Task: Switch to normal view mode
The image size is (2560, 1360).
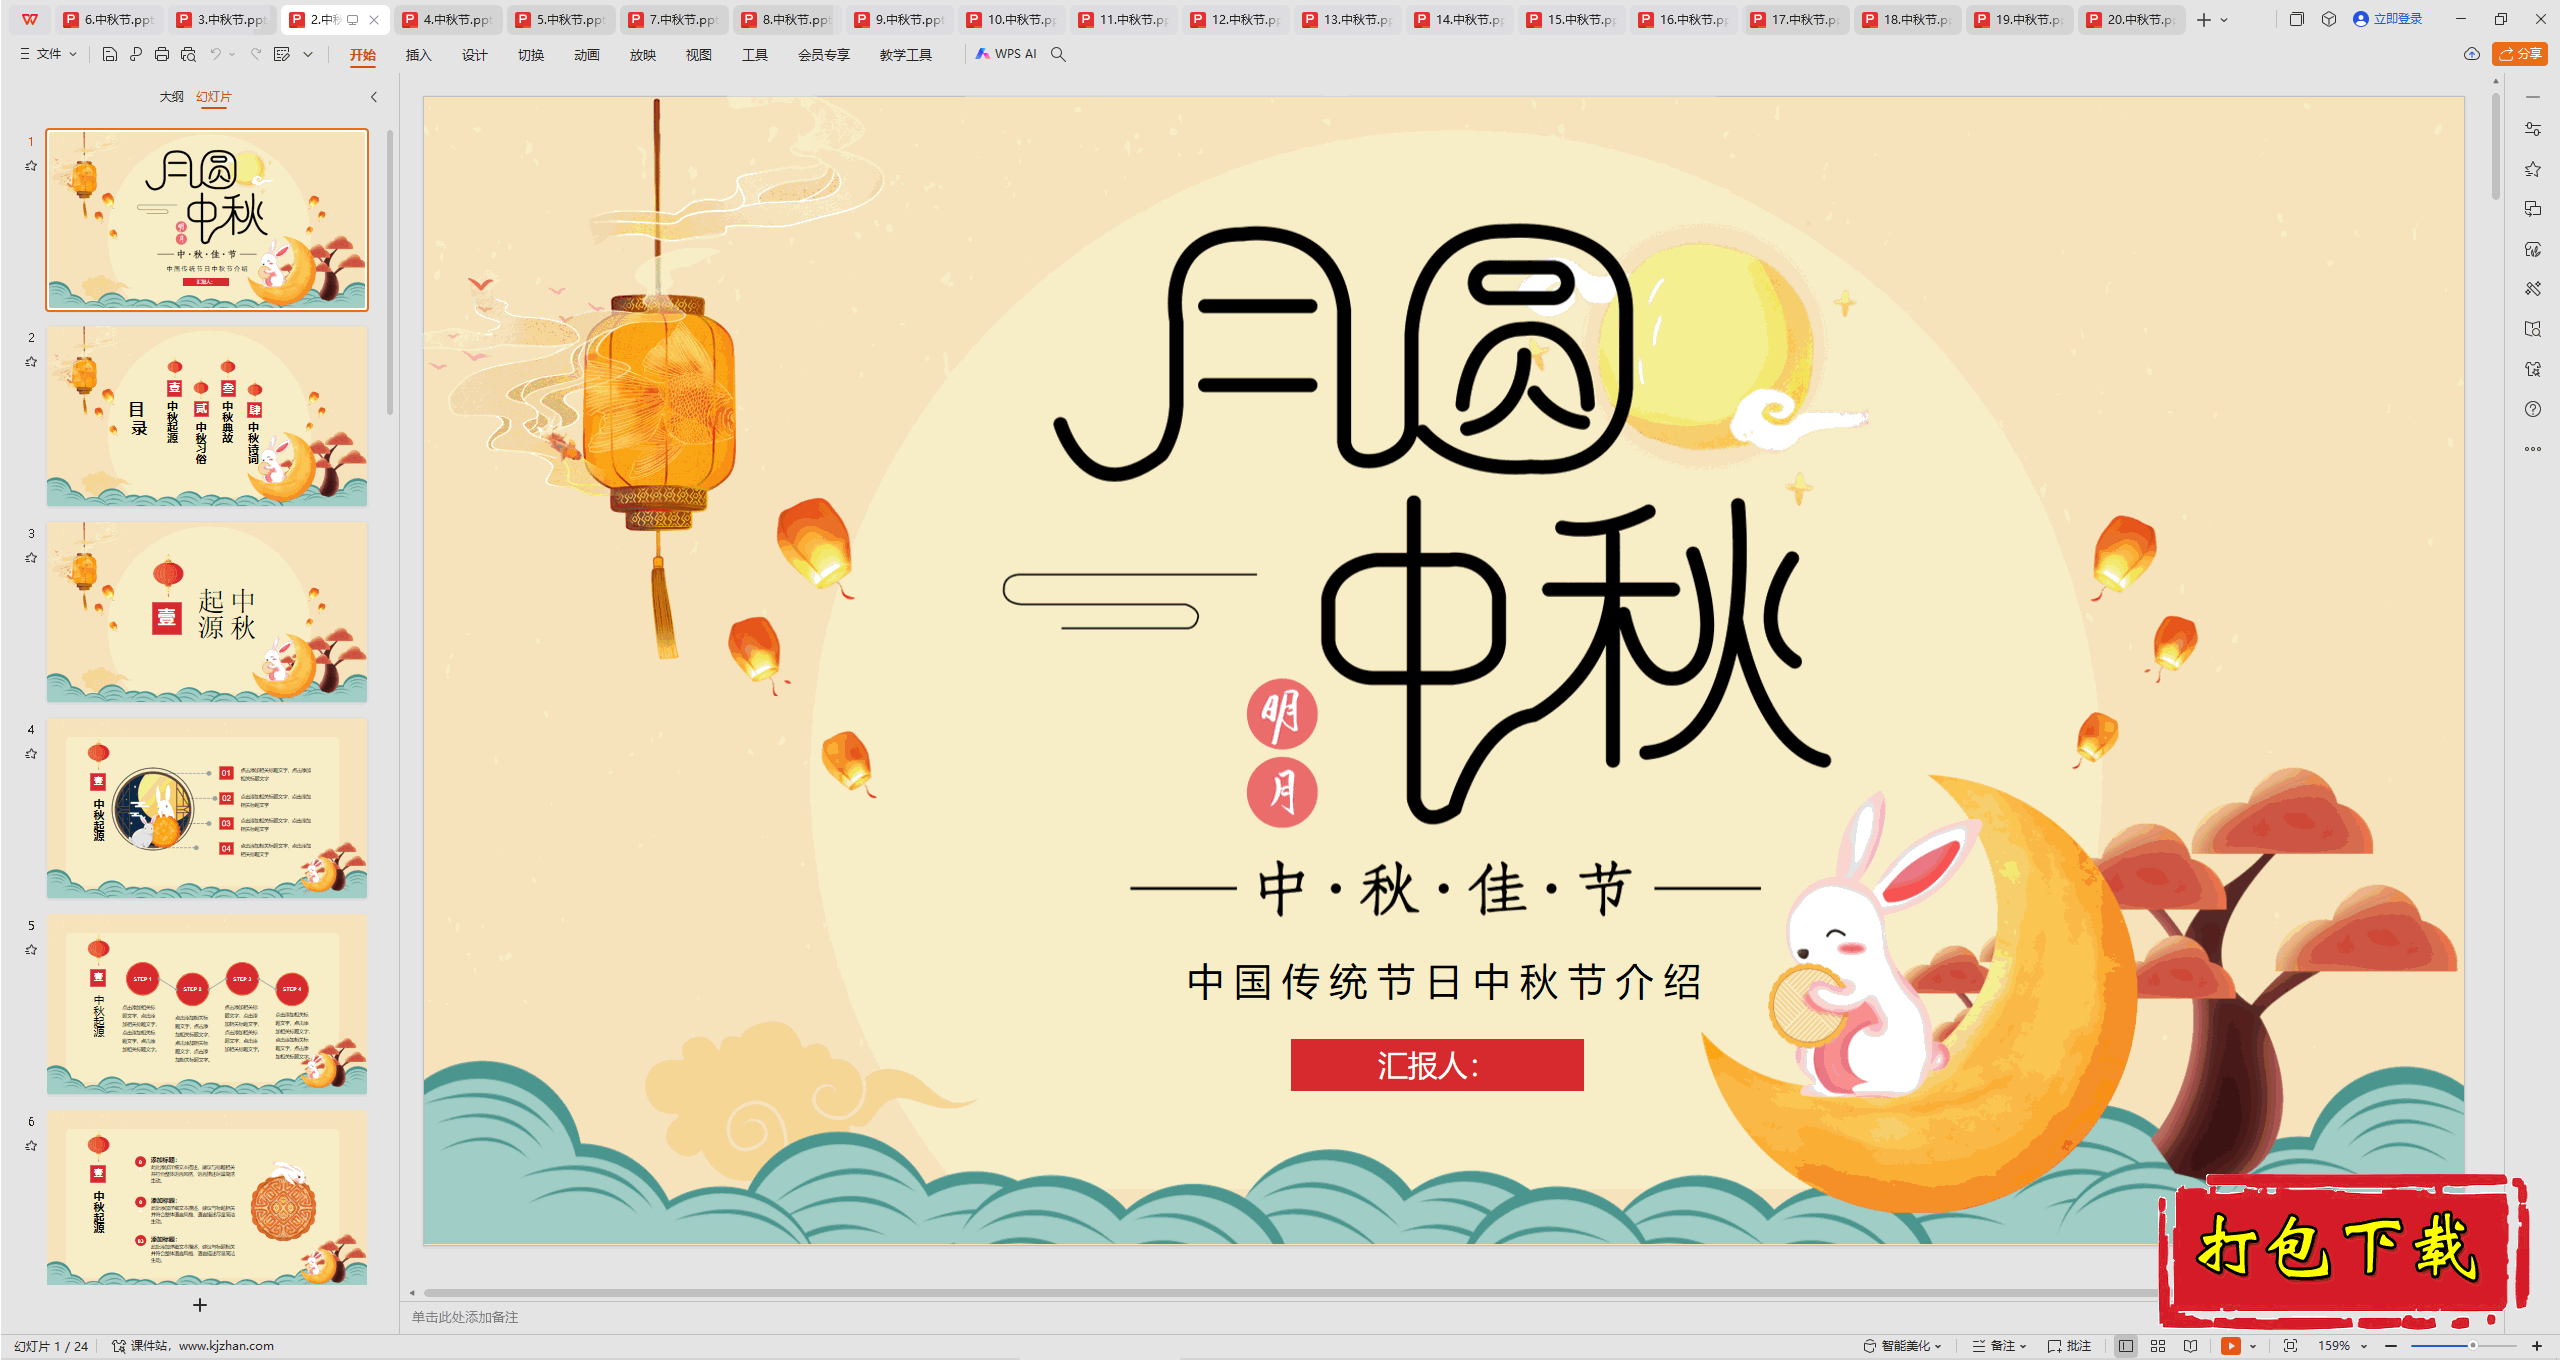Action: (2126, 1346)
